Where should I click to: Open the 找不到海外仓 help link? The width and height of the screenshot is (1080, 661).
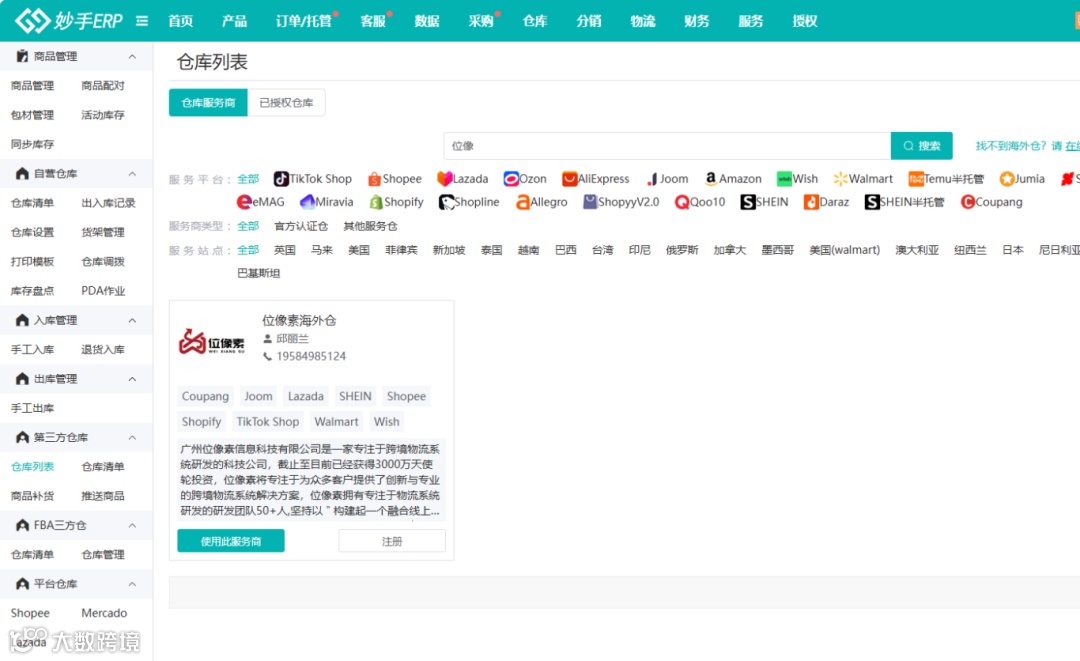[x=1027, y=146]
